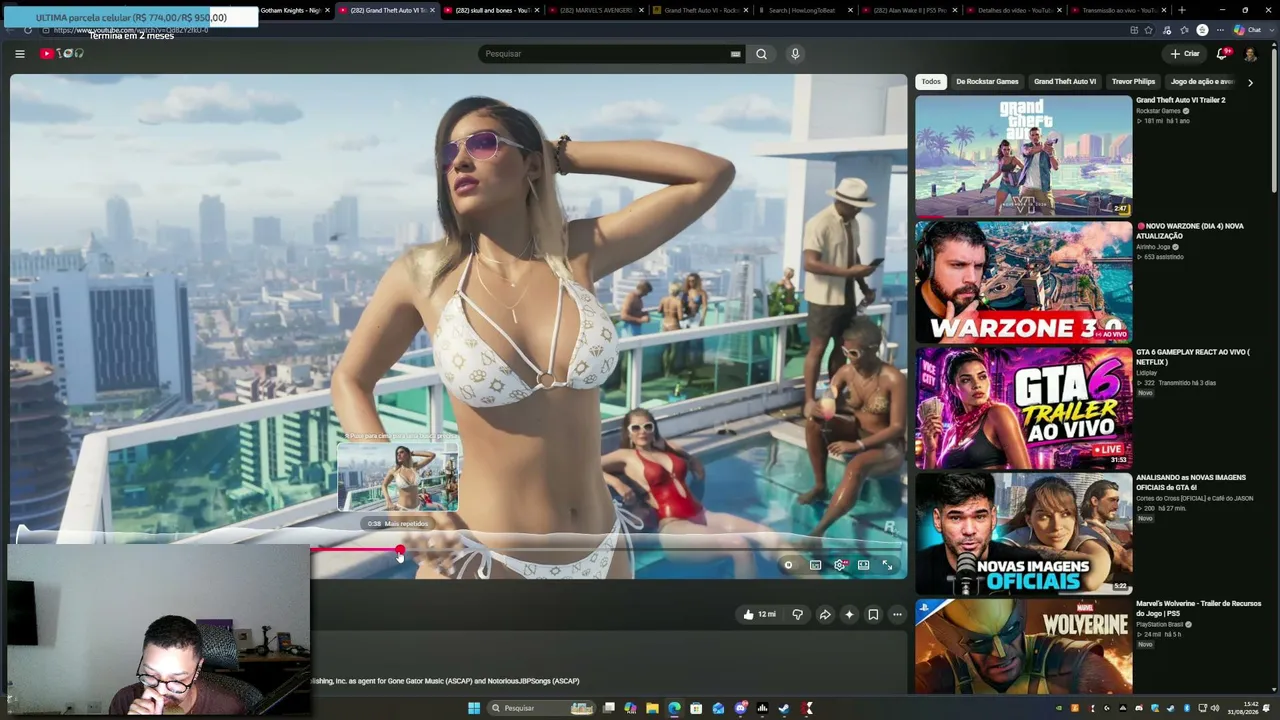This screenshot has height=720, width=1280.
Task: Start voice search with microphone
Action: [795, 54]
